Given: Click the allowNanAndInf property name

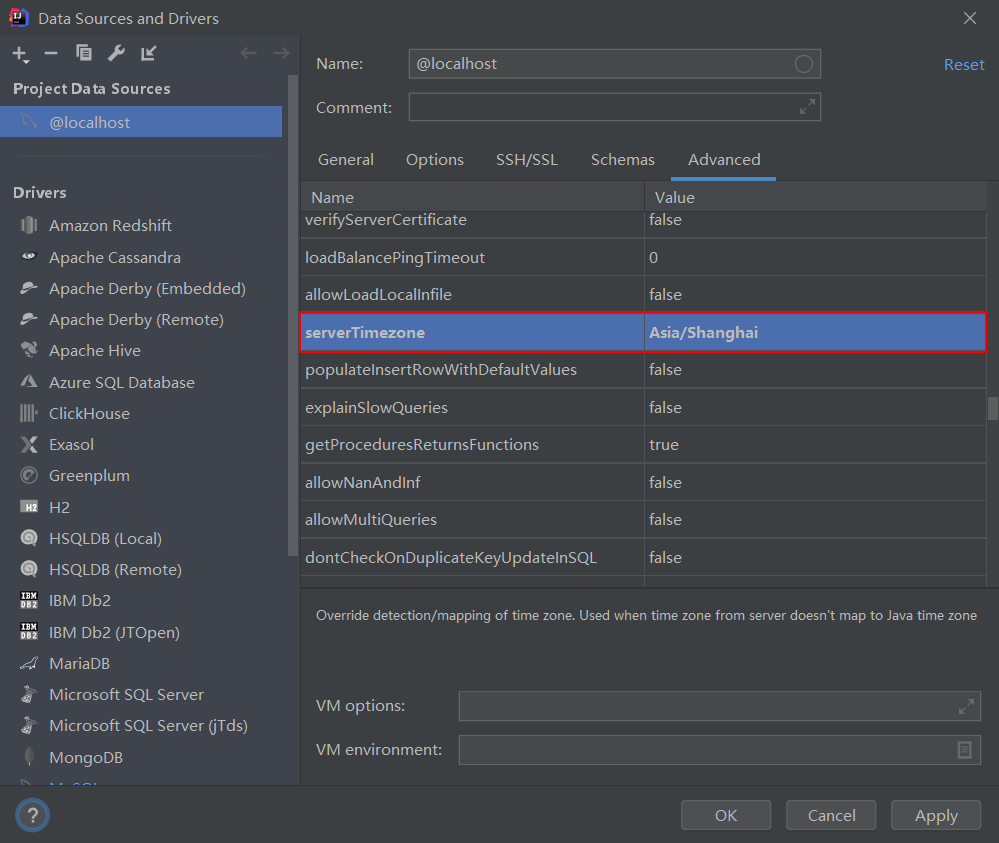Looking at the screenshot, I should click(363, 482).
